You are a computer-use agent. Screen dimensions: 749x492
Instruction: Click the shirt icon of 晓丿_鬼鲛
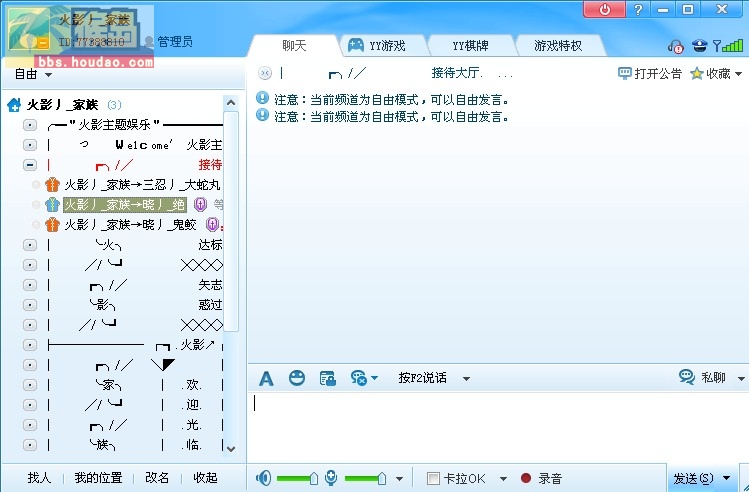pyautogui.click(x=52, y=225)
